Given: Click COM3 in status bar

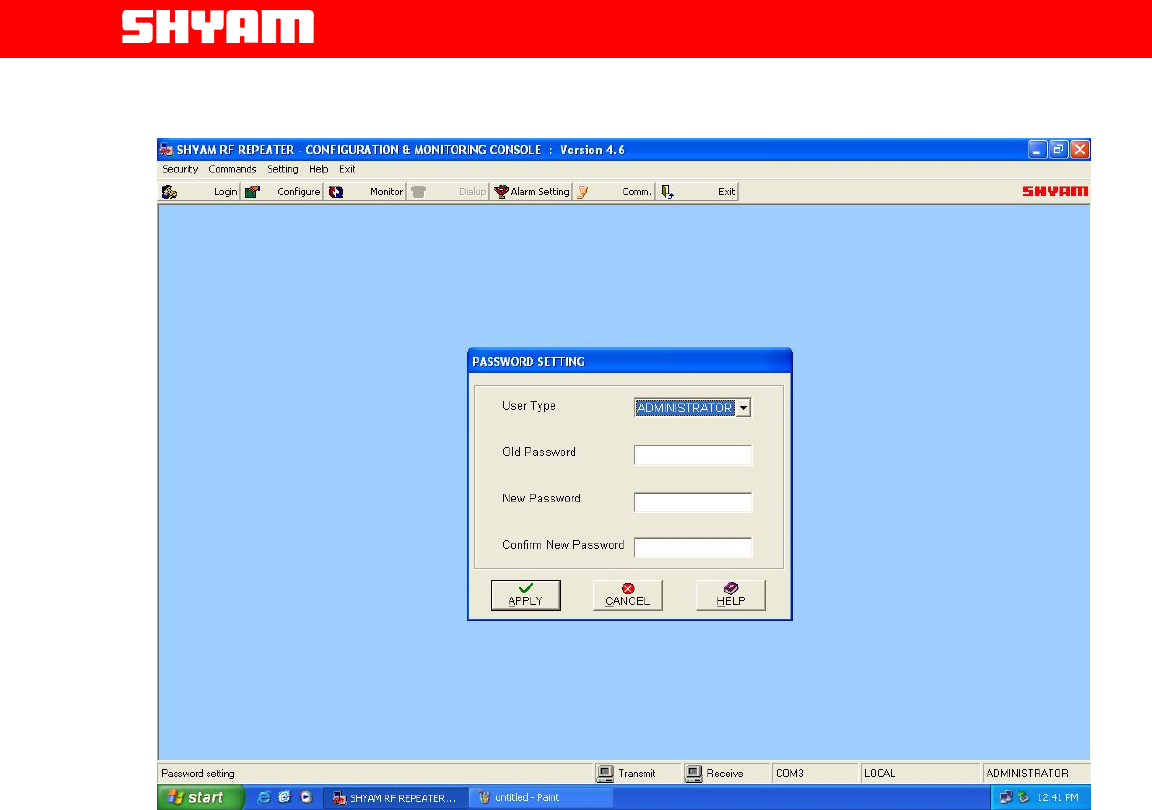Looking at the screenshot, I should pyautogui.click(x=790, y=773).
